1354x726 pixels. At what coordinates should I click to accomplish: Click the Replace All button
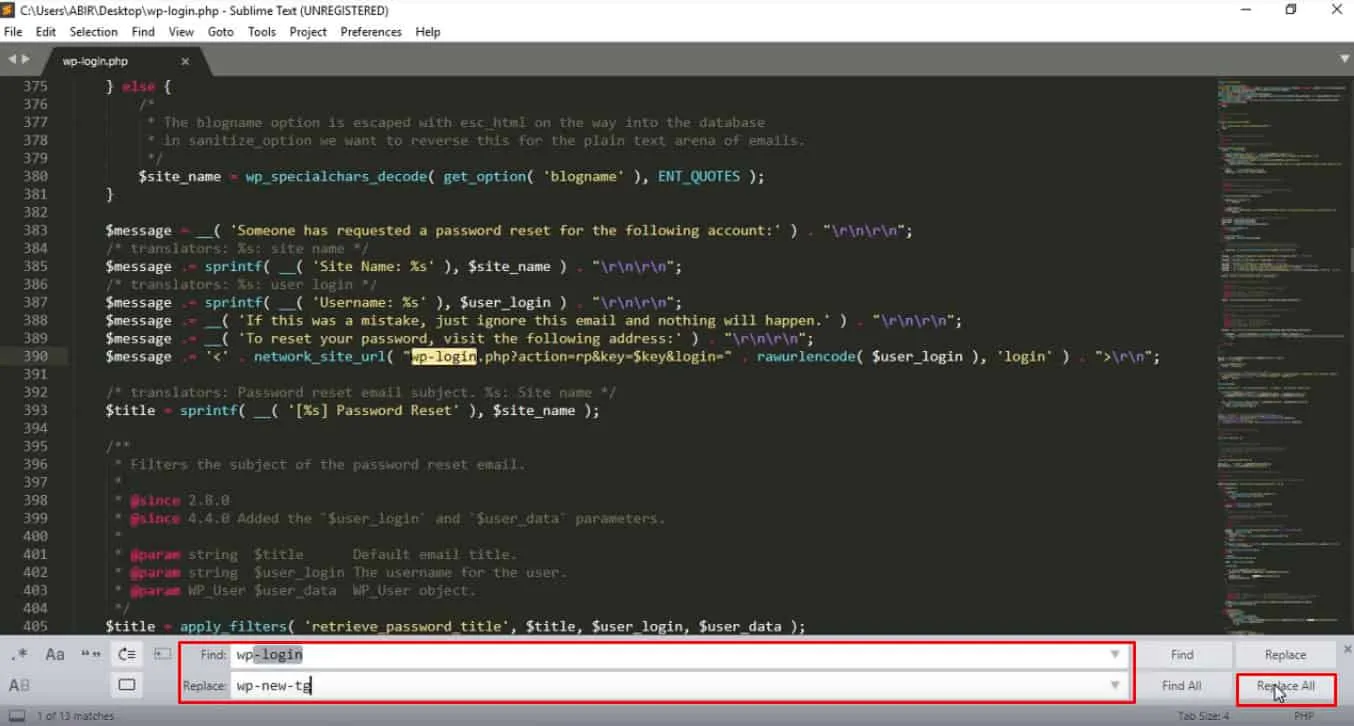click(1286, 686)
